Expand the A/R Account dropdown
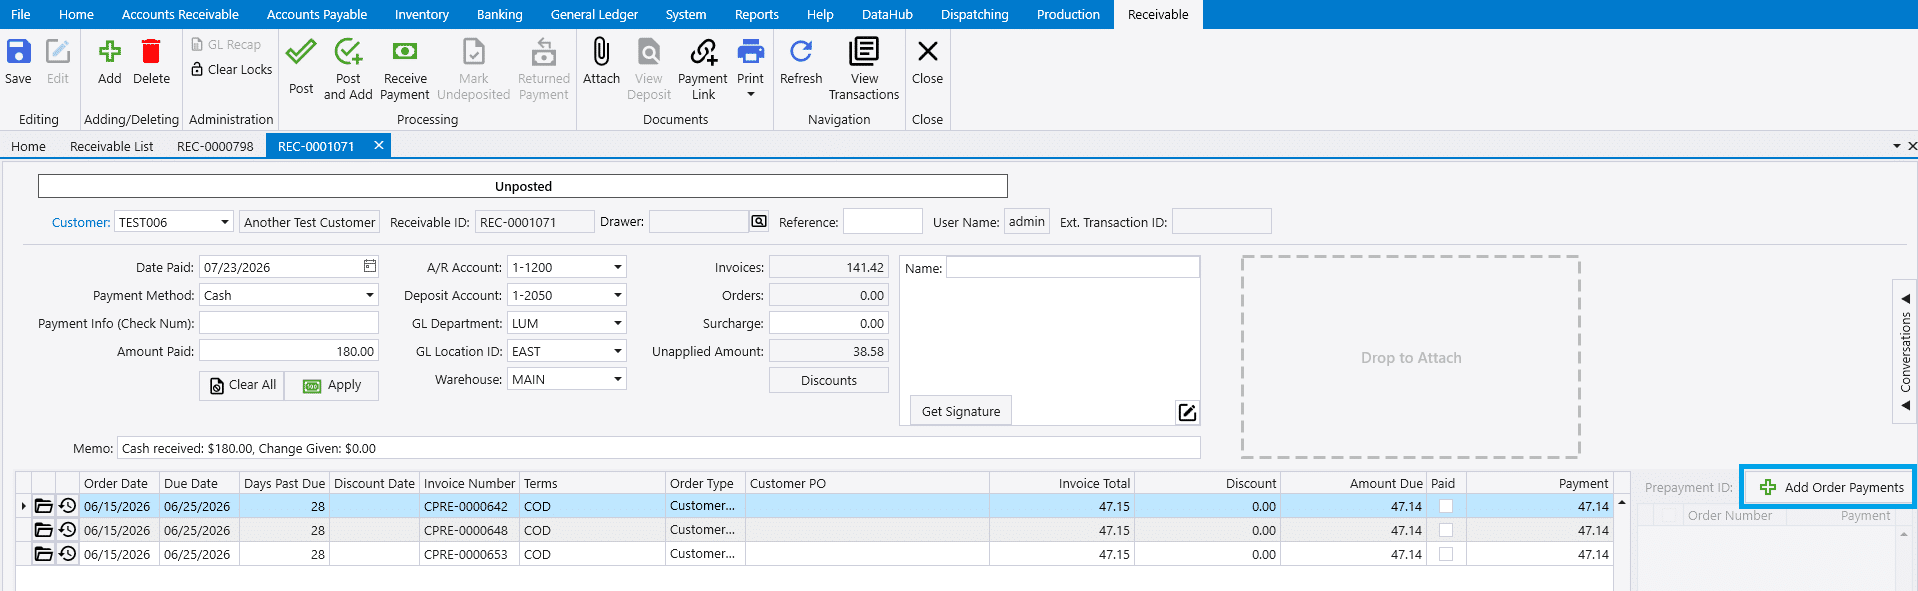This screenshot has width=1918, height=591. click(617, 267)
